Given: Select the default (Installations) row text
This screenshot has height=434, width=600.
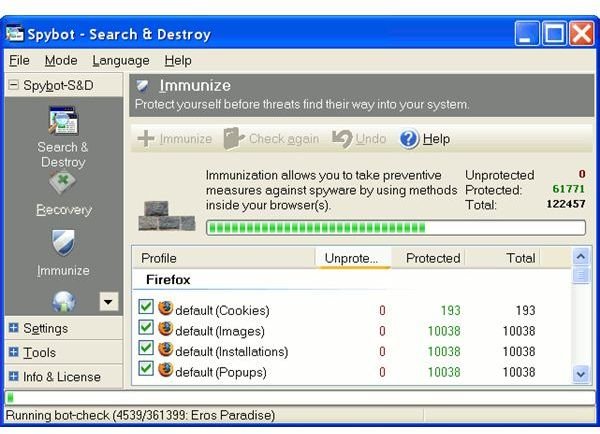Looking at the screenshot, I should [x=232, y=352].
